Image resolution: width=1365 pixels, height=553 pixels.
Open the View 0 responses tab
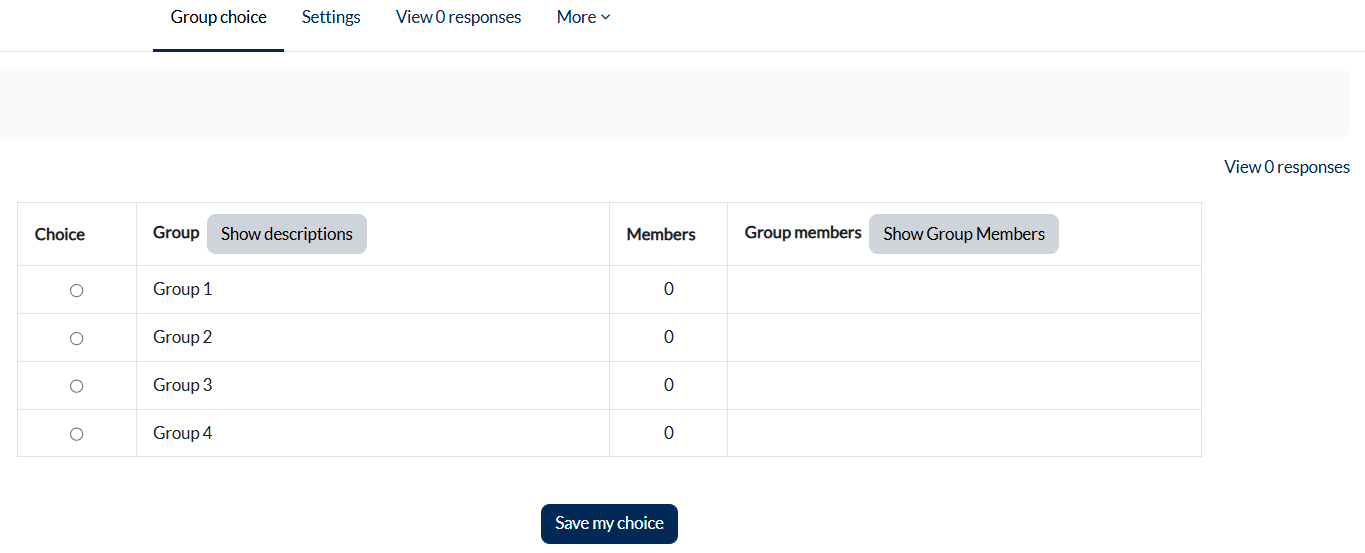458,17
